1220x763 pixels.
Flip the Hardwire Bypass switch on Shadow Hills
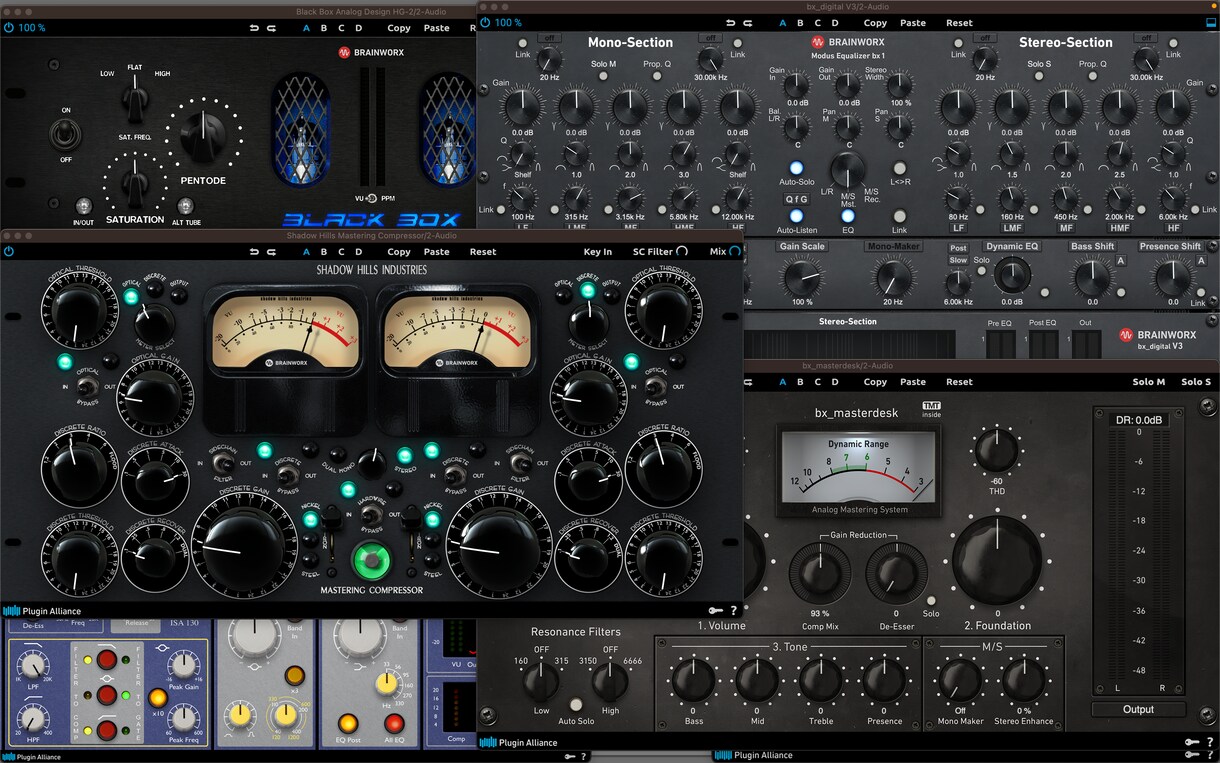371,515
